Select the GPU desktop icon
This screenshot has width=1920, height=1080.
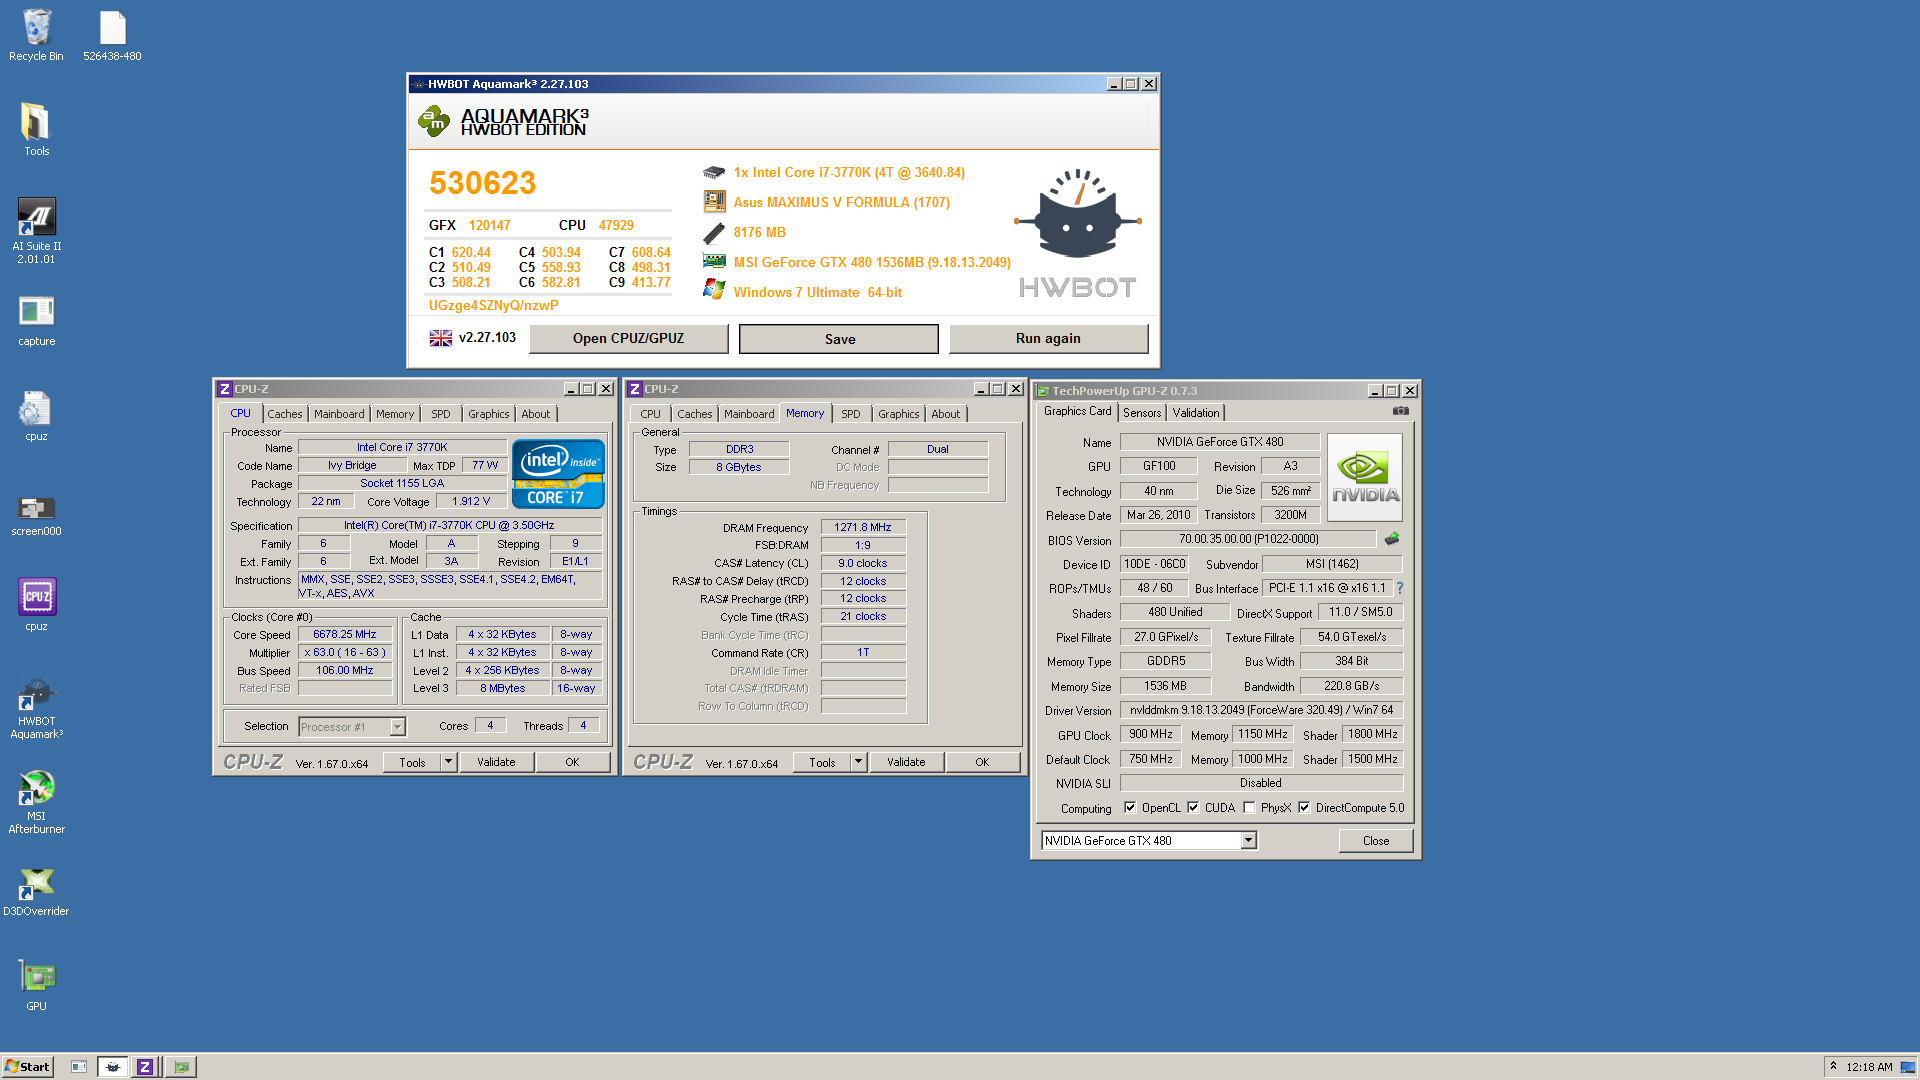click(x=36, y=985)
